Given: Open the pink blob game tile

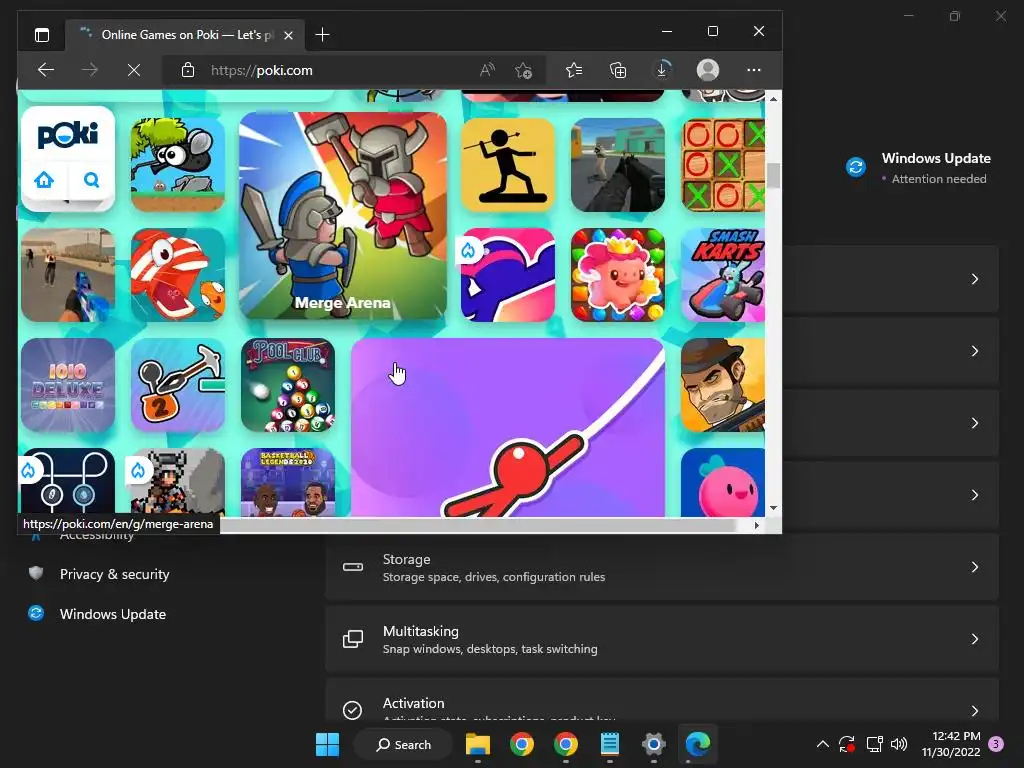Looking at the screenshot, I should [723, 482].
